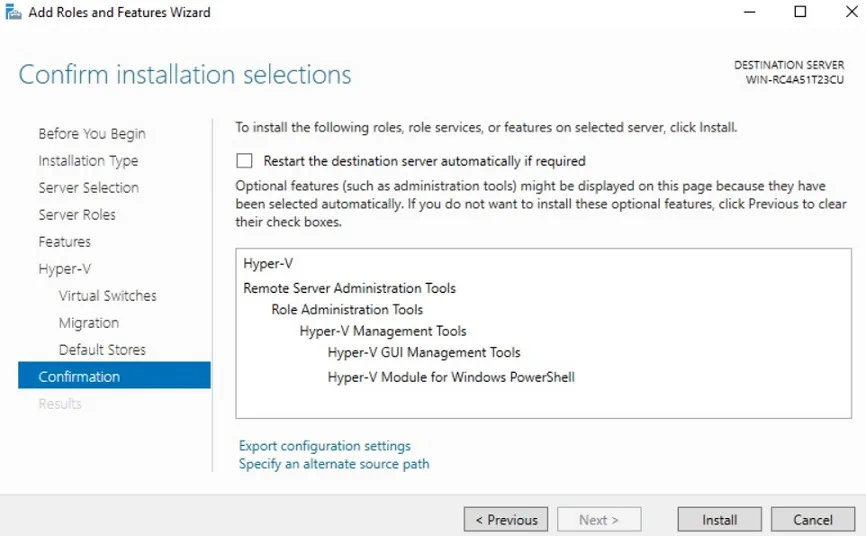The width and height of the screenshot is (866, 536).
Task: Select the Hyper-V step in sidebar
Action: coord(64,269)
